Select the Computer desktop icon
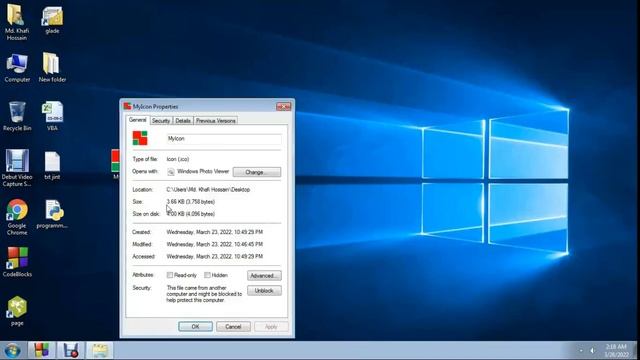This screenshot has height=360, width=640. pos(17,64)
